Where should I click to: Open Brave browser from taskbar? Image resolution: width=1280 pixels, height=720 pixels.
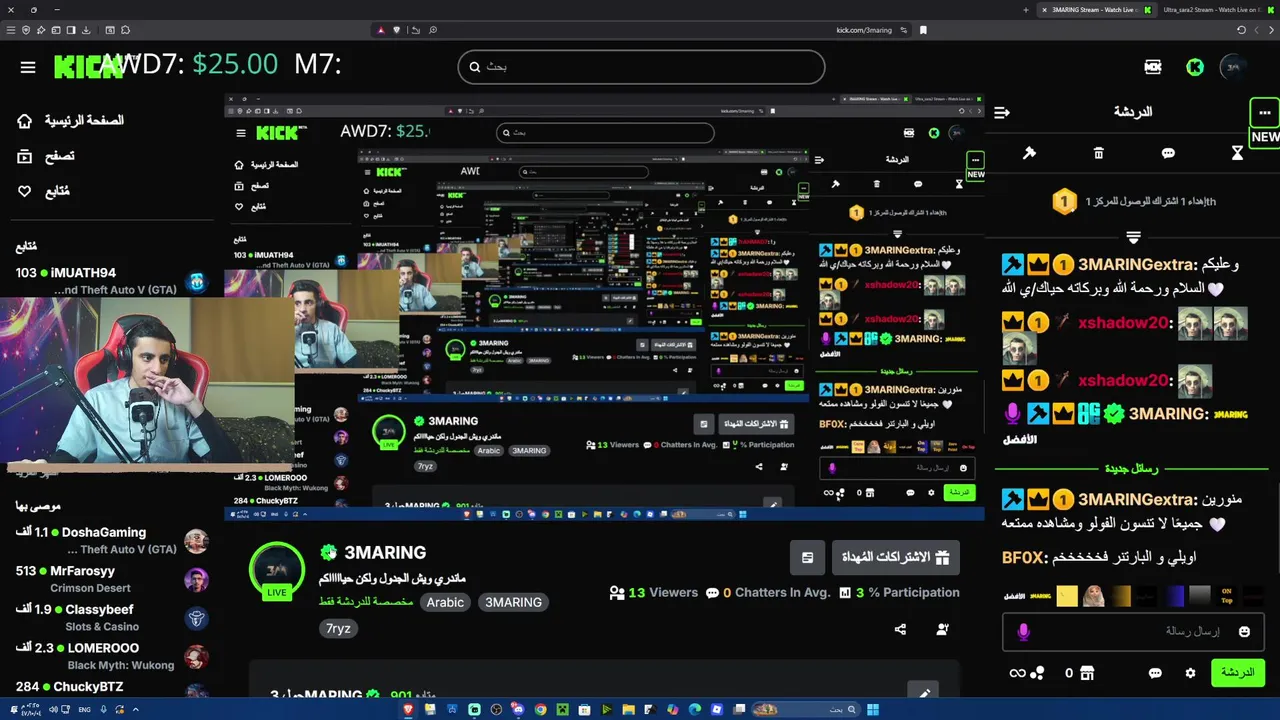tap(408, 710)
